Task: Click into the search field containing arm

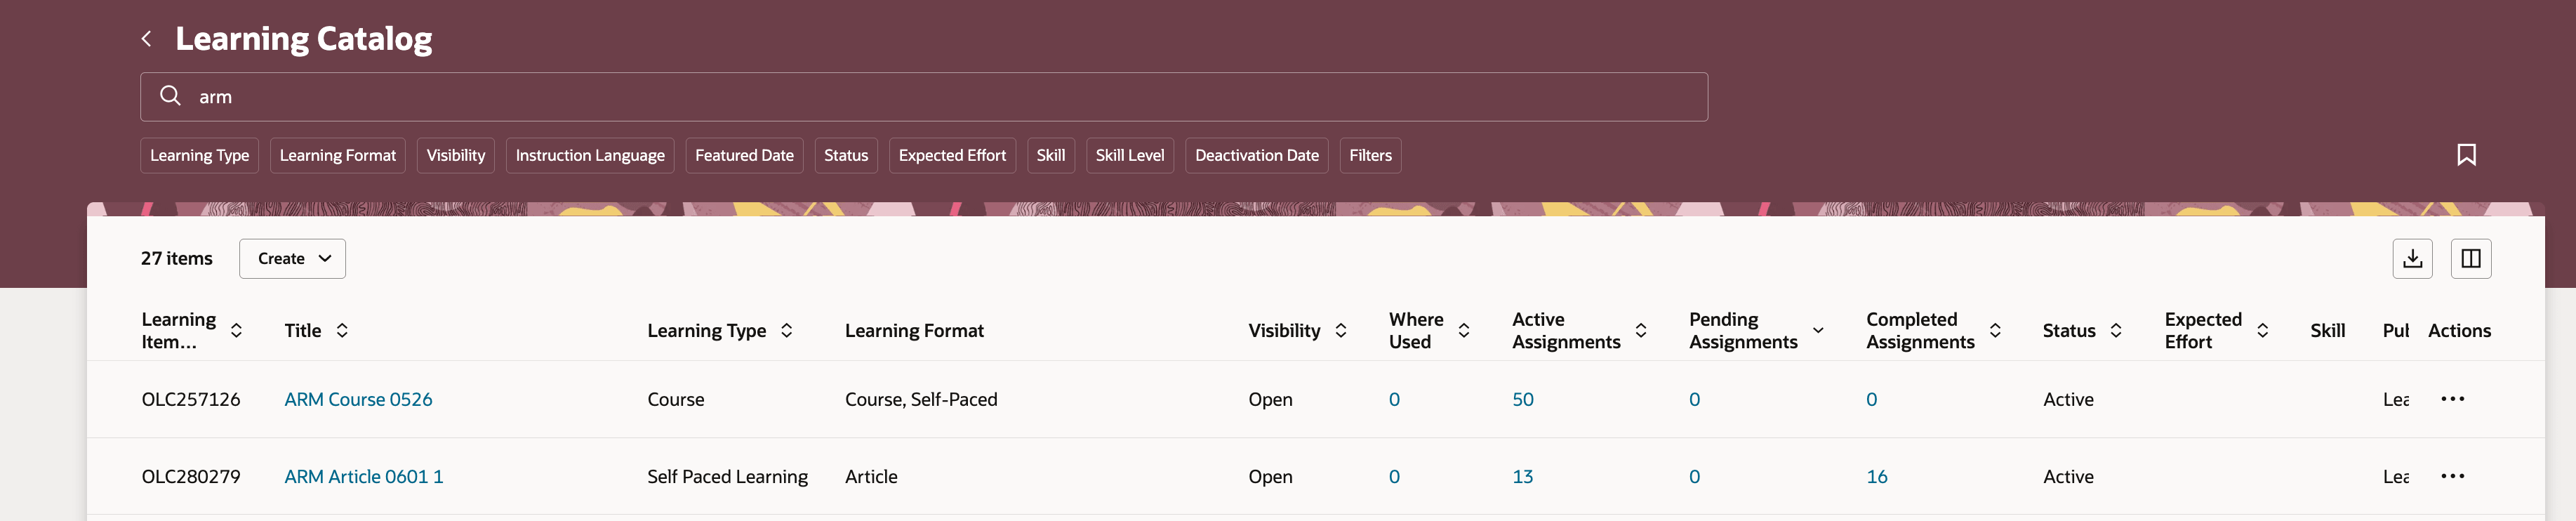Action: (x=924, y=97)
